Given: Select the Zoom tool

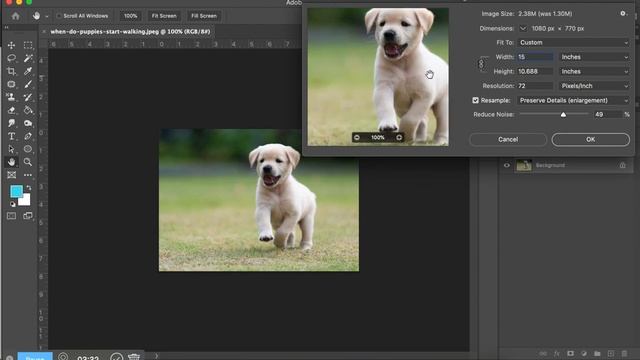Looking at the screenshot, I should (28, 162).
